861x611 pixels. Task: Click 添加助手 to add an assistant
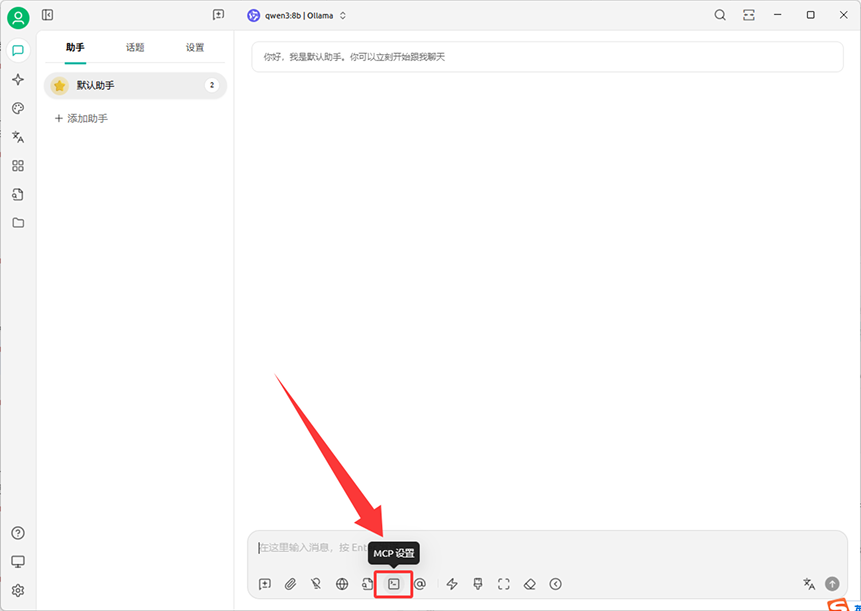click(81, 118)
